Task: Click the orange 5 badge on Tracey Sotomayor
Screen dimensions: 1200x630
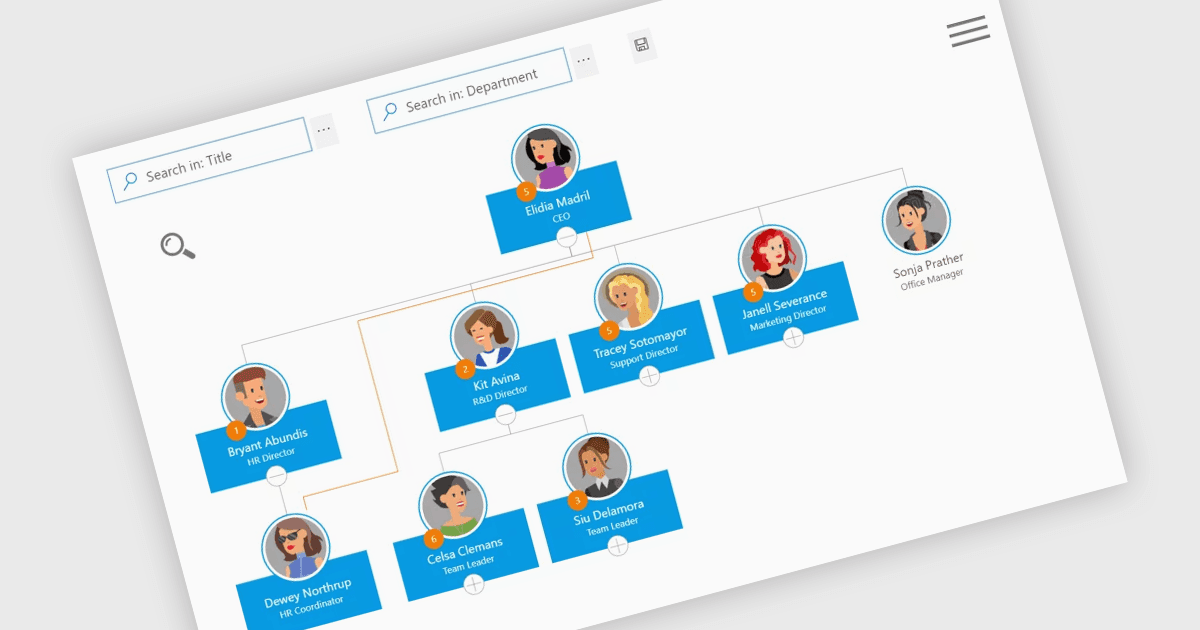Action: (x=608, y=331)
